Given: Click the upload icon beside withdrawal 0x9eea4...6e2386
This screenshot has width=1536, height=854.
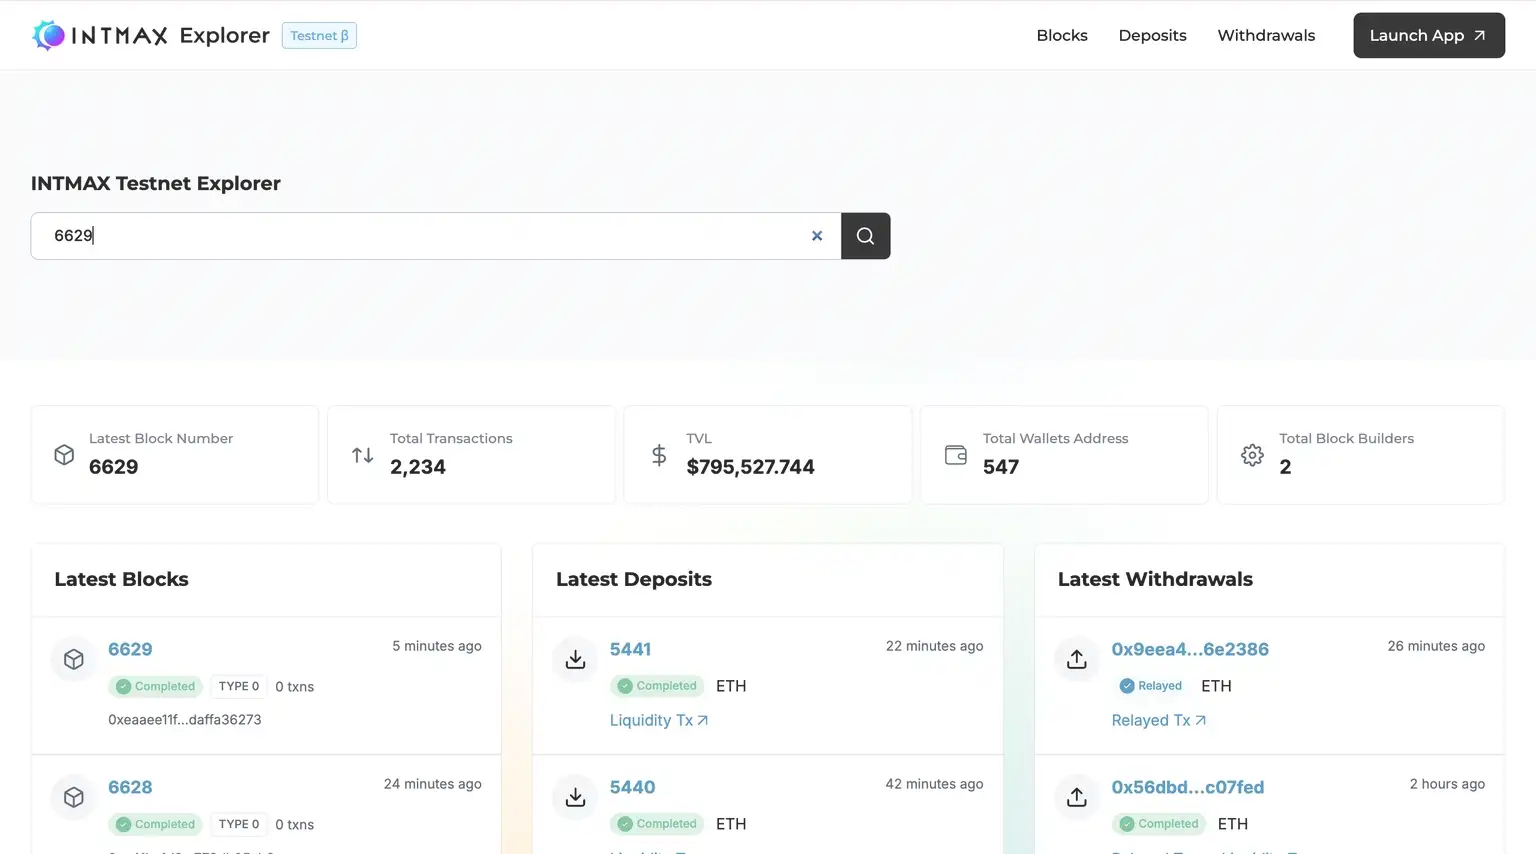Looking at the screenshot, I should coord(1076,660).
